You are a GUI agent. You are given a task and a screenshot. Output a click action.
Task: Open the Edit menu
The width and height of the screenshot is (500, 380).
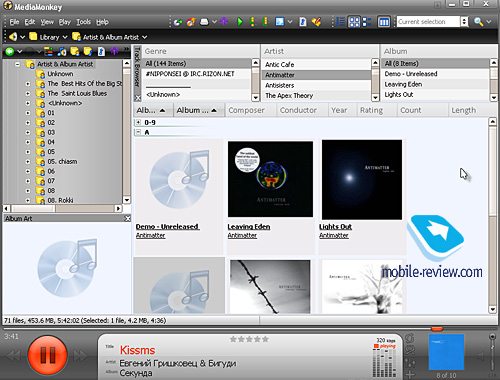[30, 22]
